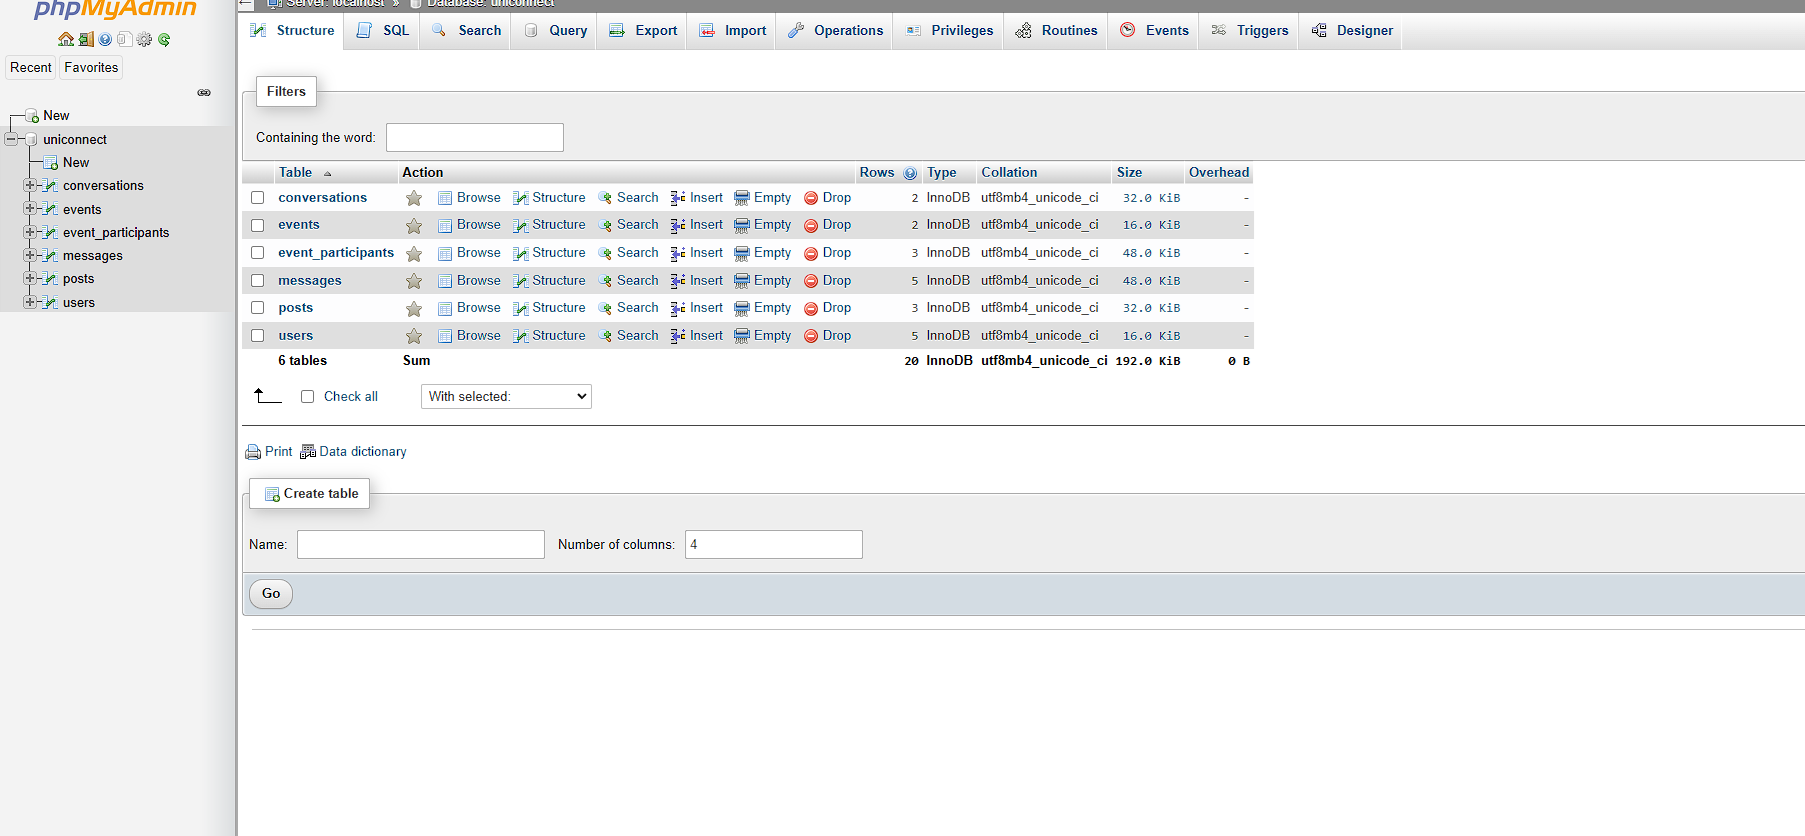Click the collapse navigation arrow at top
This screenshot has width=1805, height=836.
tap(246, 4)
